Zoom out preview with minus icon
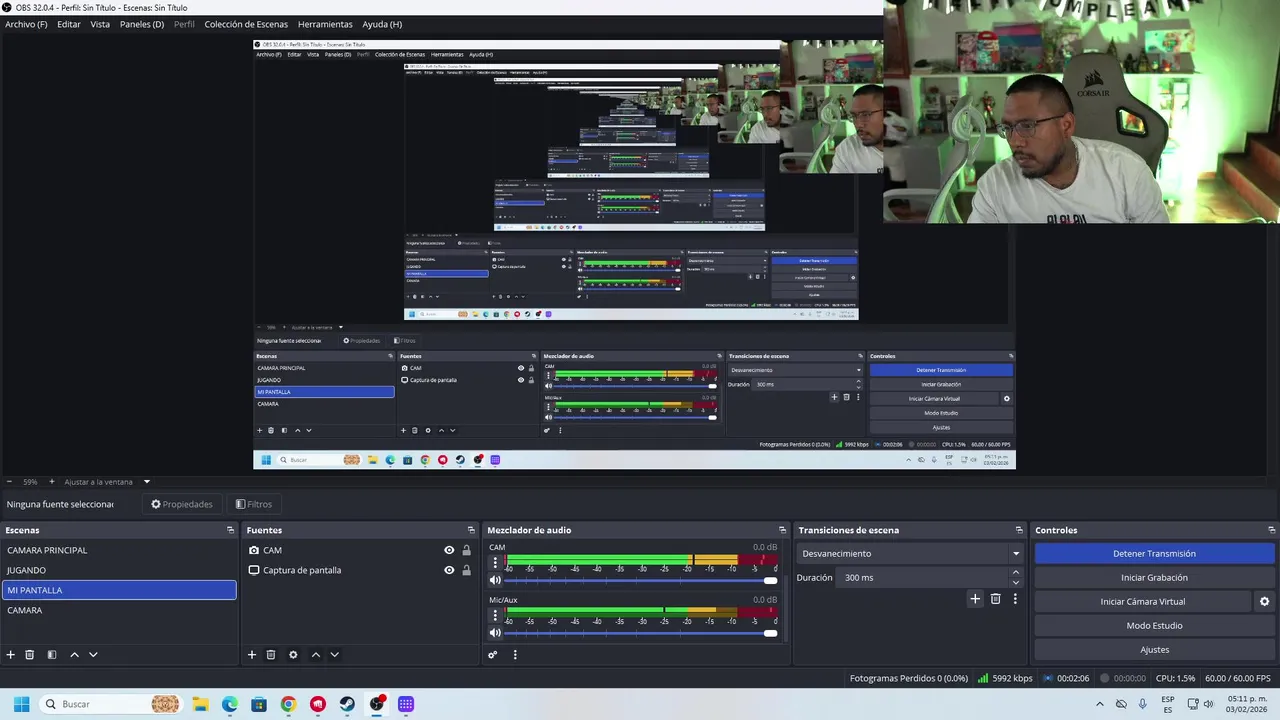The height and width of the screenshot is (720, 1280). [9, 482]
